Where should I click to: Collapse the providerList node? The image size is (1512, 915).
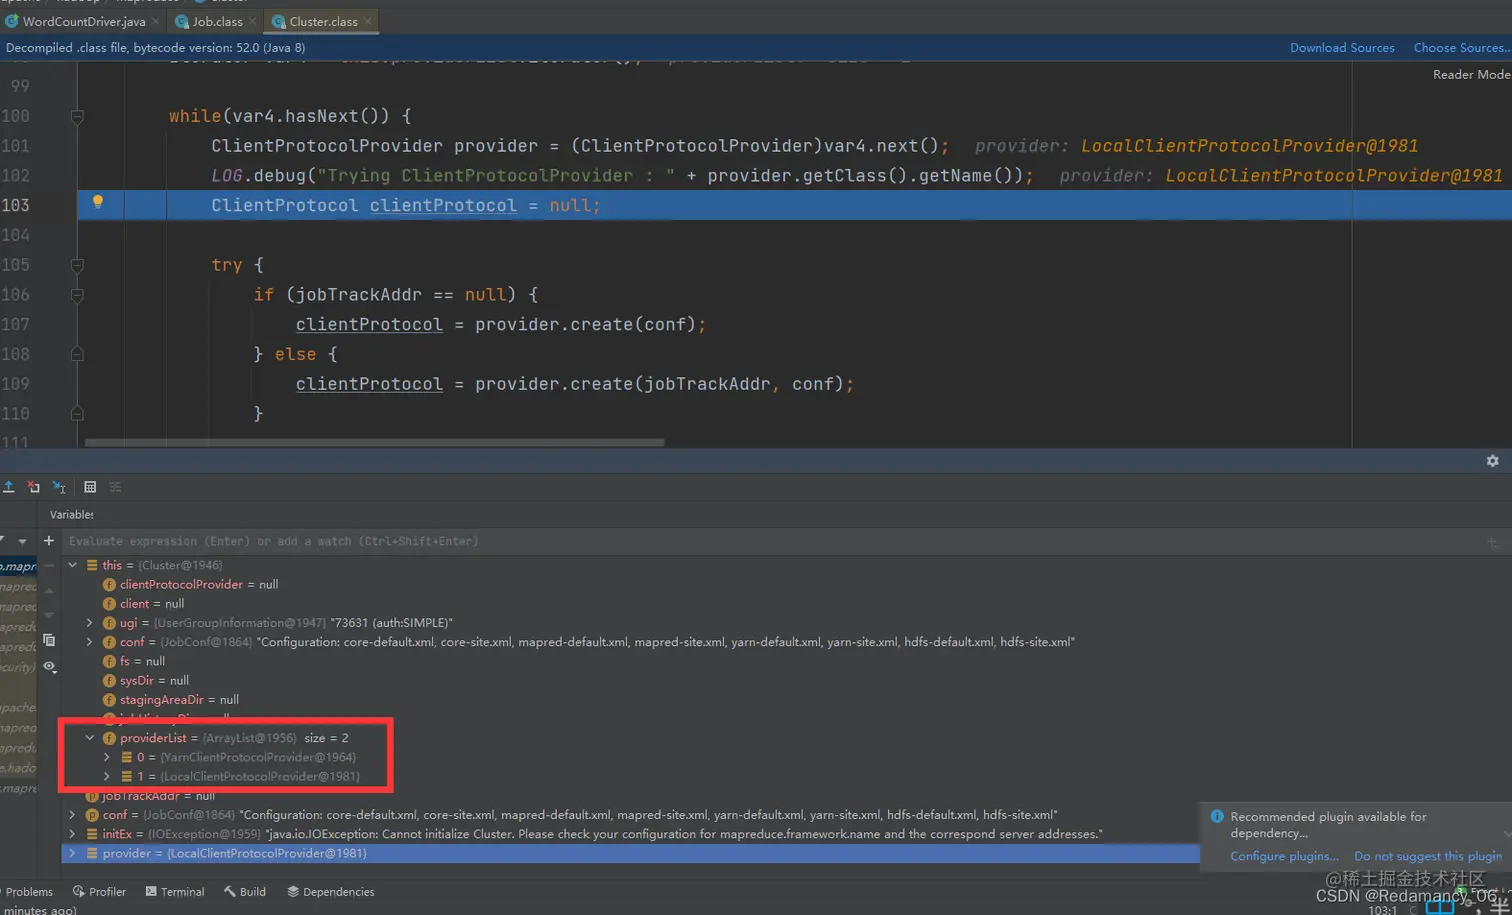pyautogui.click(x=90, y=739)
